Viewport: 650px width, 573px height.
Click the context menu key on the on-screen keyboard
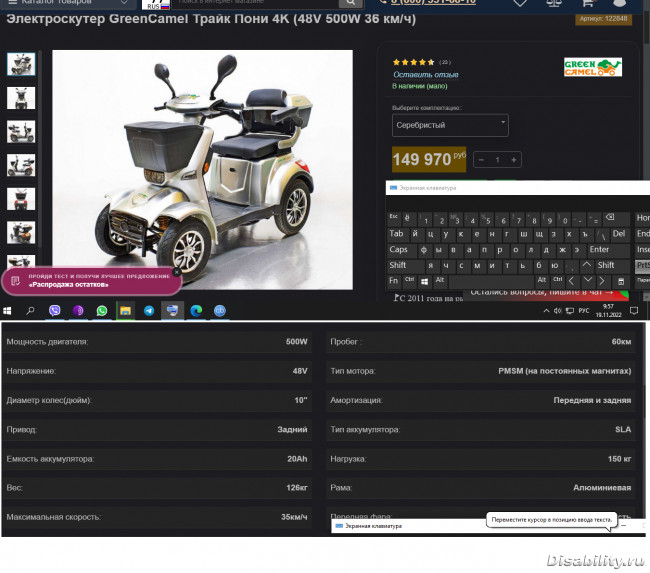[x=621, y=282]
